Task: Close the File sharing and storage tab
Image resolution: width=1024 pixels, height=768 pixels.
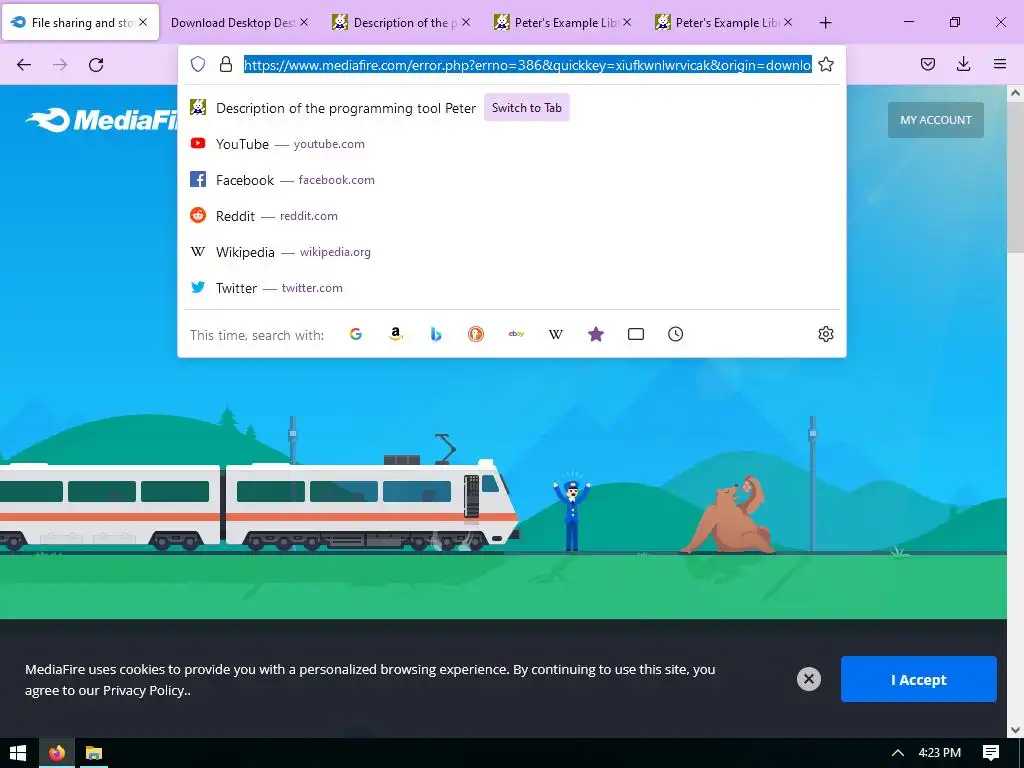Action: point(143,22)
